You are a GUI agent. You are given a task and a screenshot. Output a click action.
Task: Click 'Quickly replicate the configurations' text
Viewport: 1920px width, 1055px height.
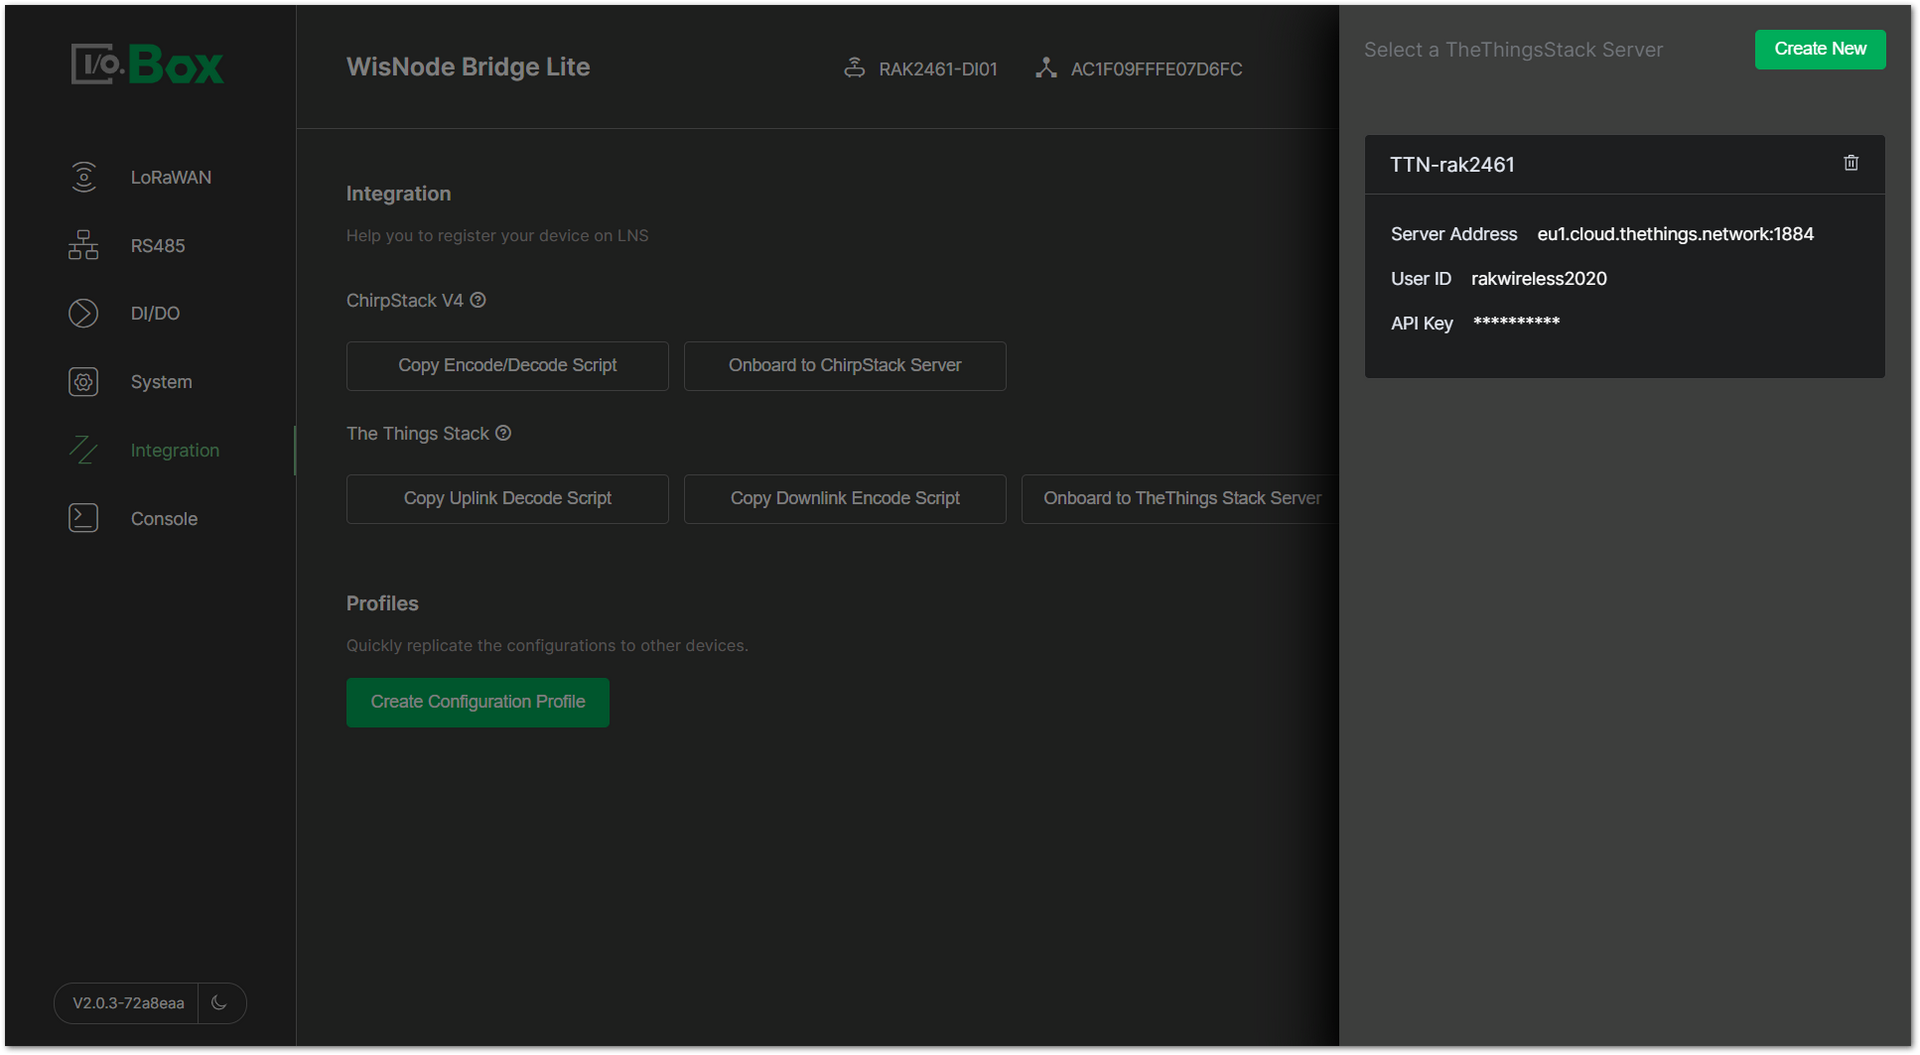[x=547, y=646]
